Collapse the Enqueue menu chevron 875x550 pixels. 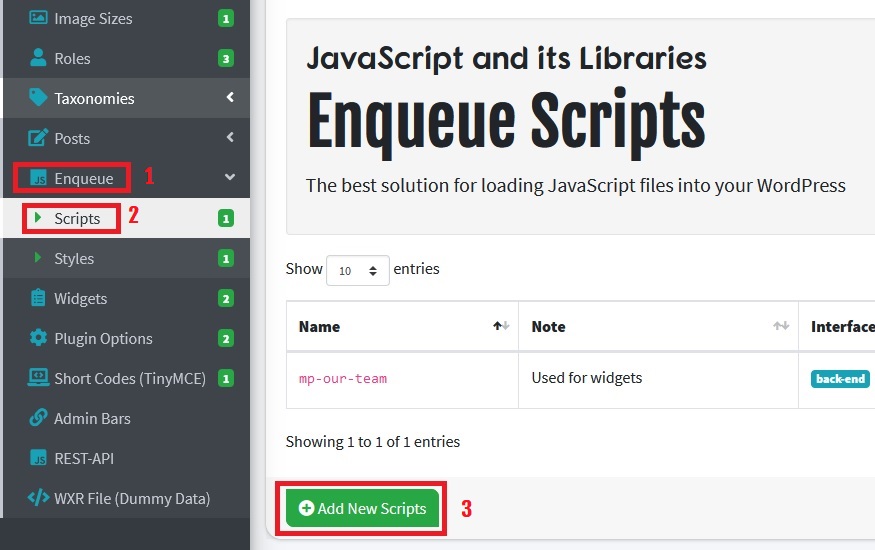point(230,178)
